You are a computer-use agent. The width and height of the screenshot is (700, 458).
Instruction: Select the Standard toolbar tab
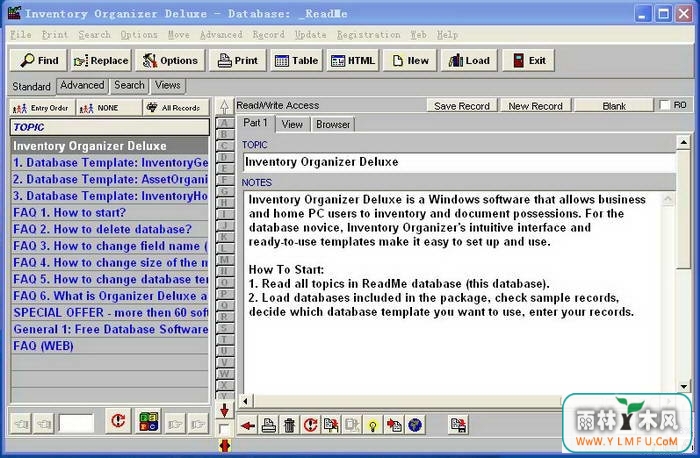[x=31, y=86]
